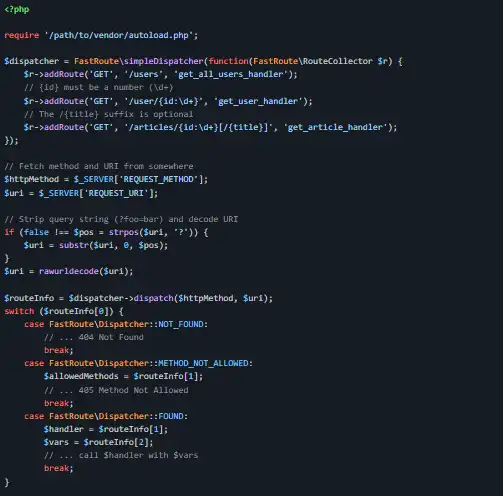
Task: Click the 'REQUEST_URI' key string
Action: (116, 193)
